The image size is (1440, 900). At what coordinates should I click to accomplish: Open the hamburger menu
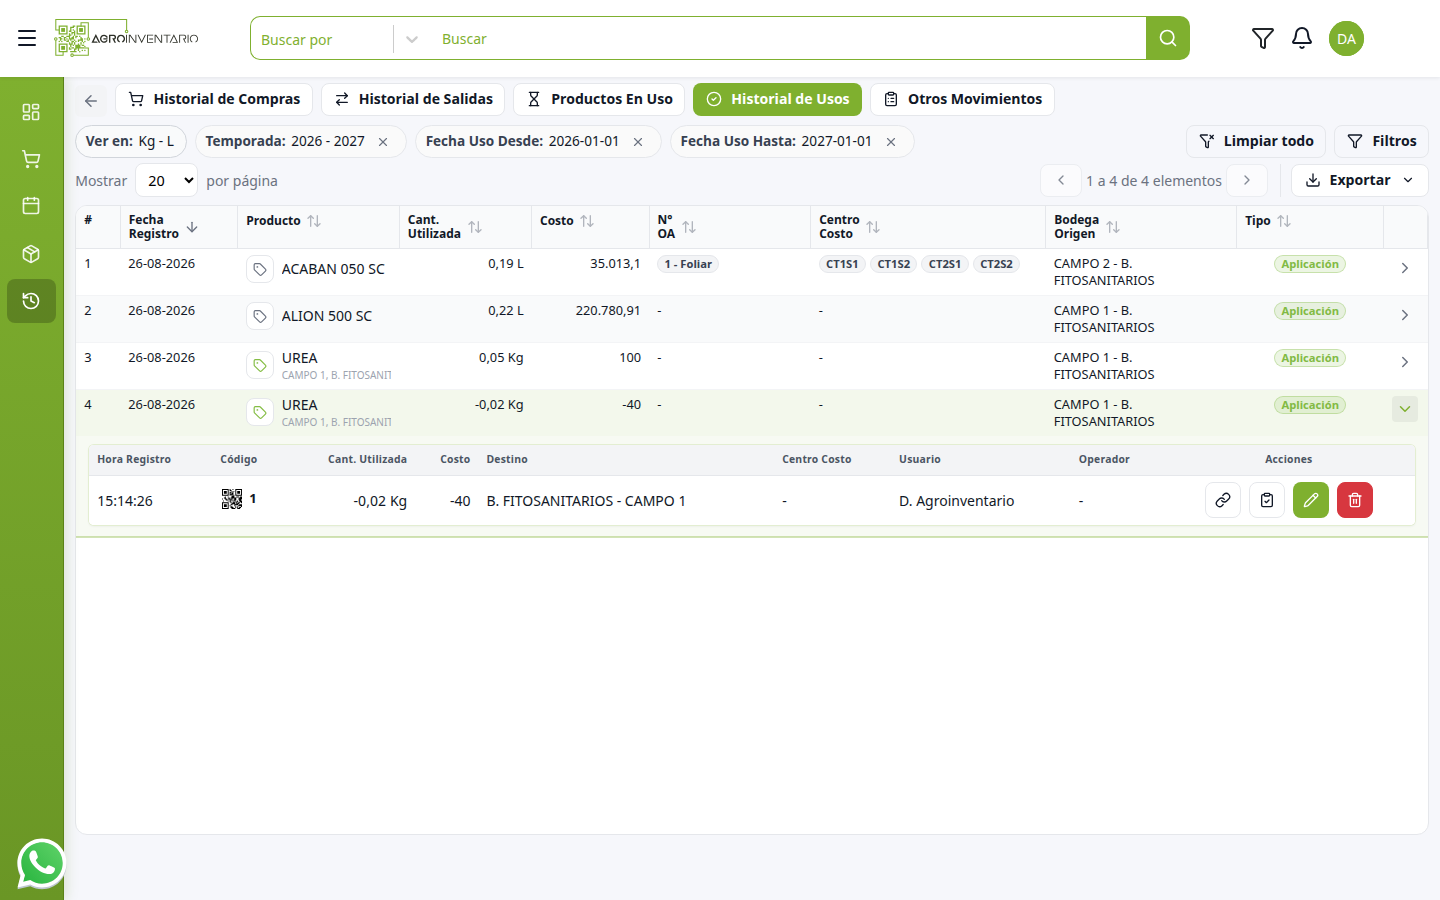[27, 38]
